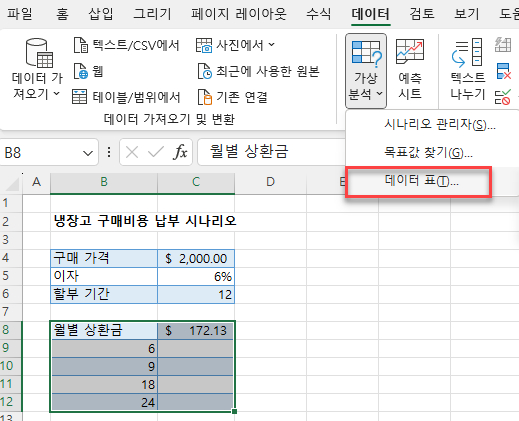The width and height of the screenshot is (519, 421).
Task: Open the 수식 ribbon tab
Action: pyautogui.click(x=319, y=14)
